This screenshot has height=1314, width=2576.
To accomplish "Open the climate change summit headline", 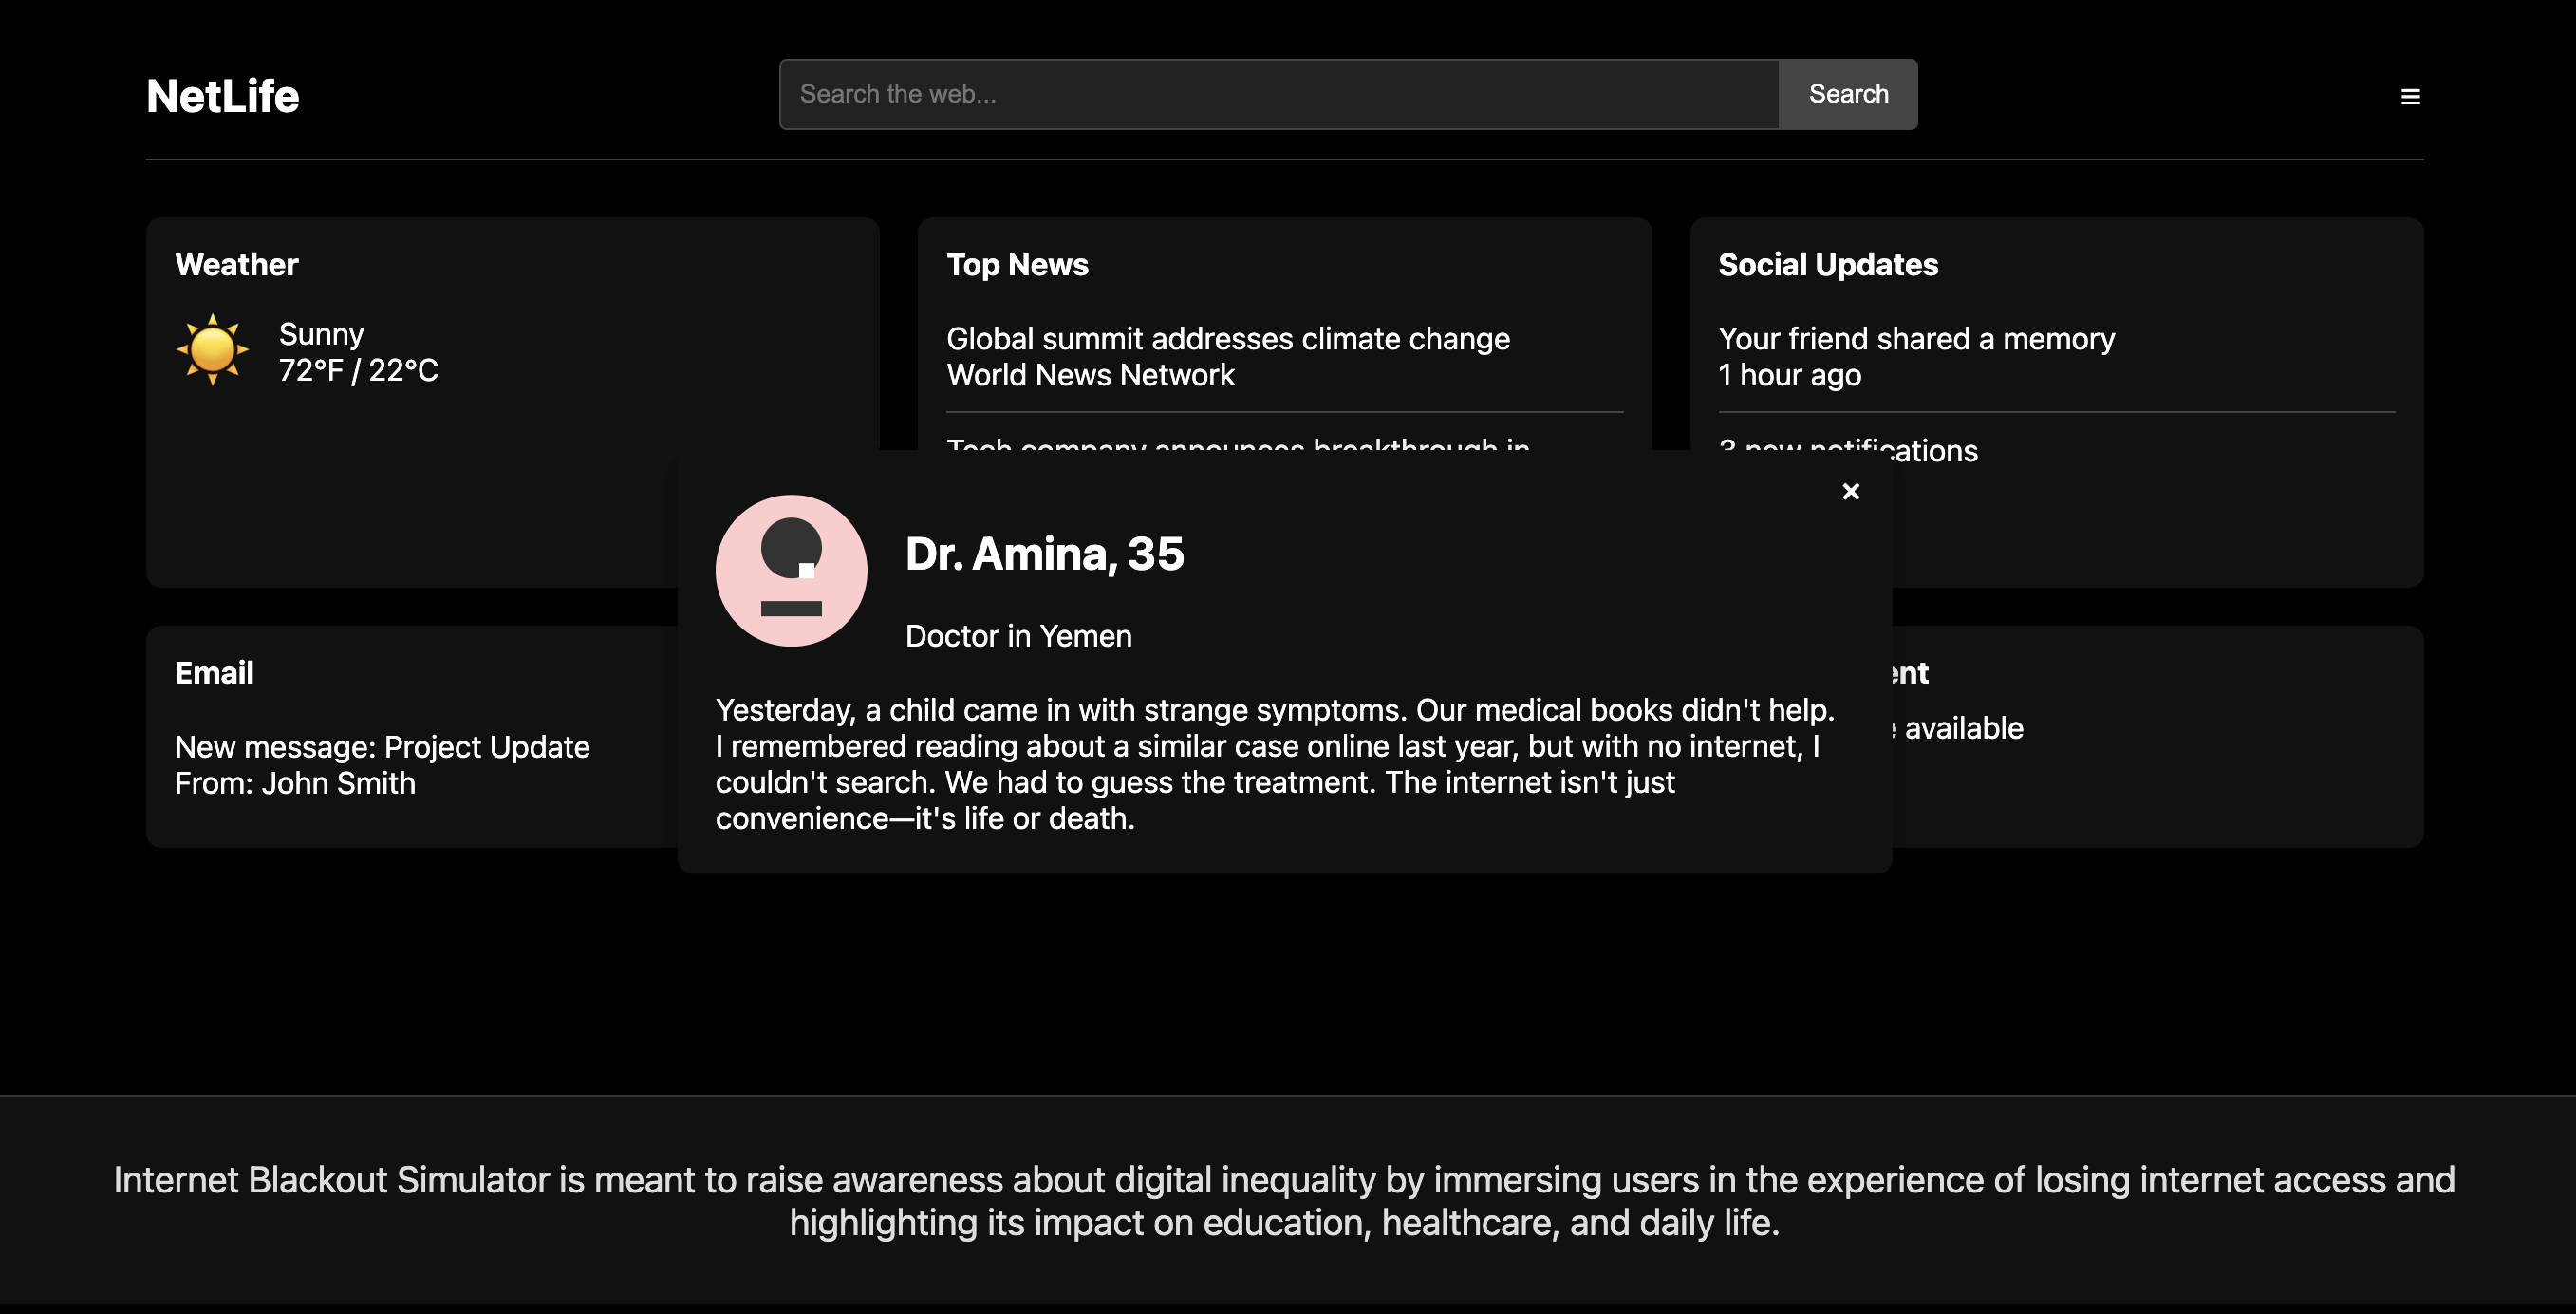I will tap(1227, 339).
